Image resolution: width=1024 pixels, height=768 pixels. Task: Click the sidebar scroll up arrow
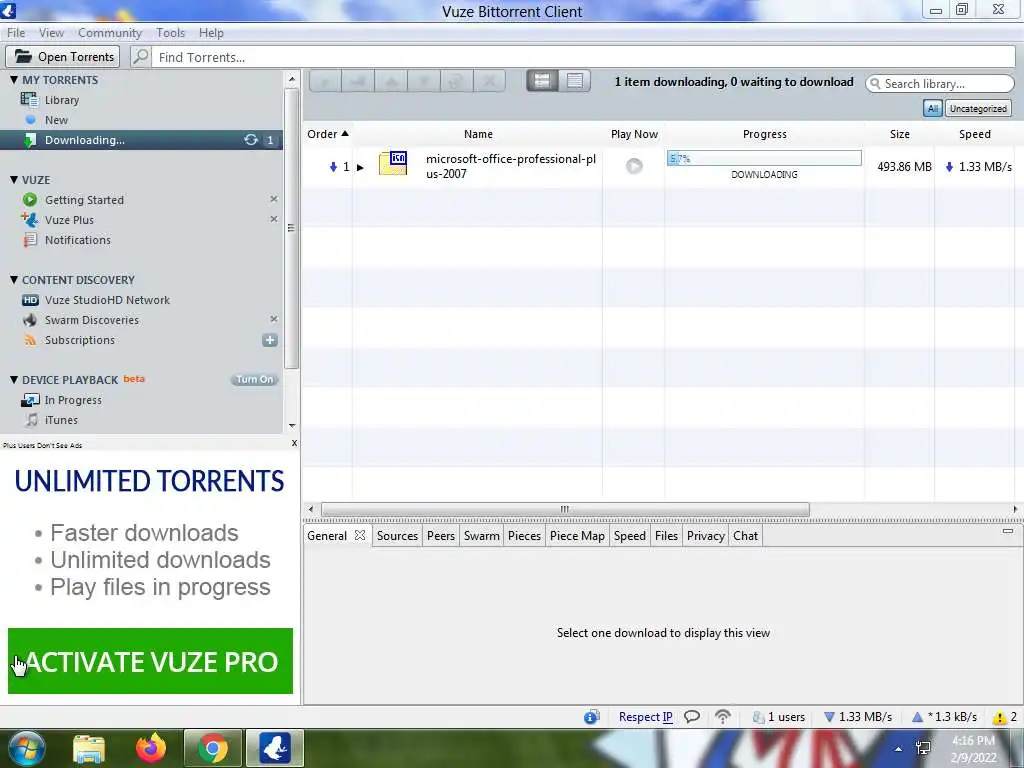click(x=292, y=79)
